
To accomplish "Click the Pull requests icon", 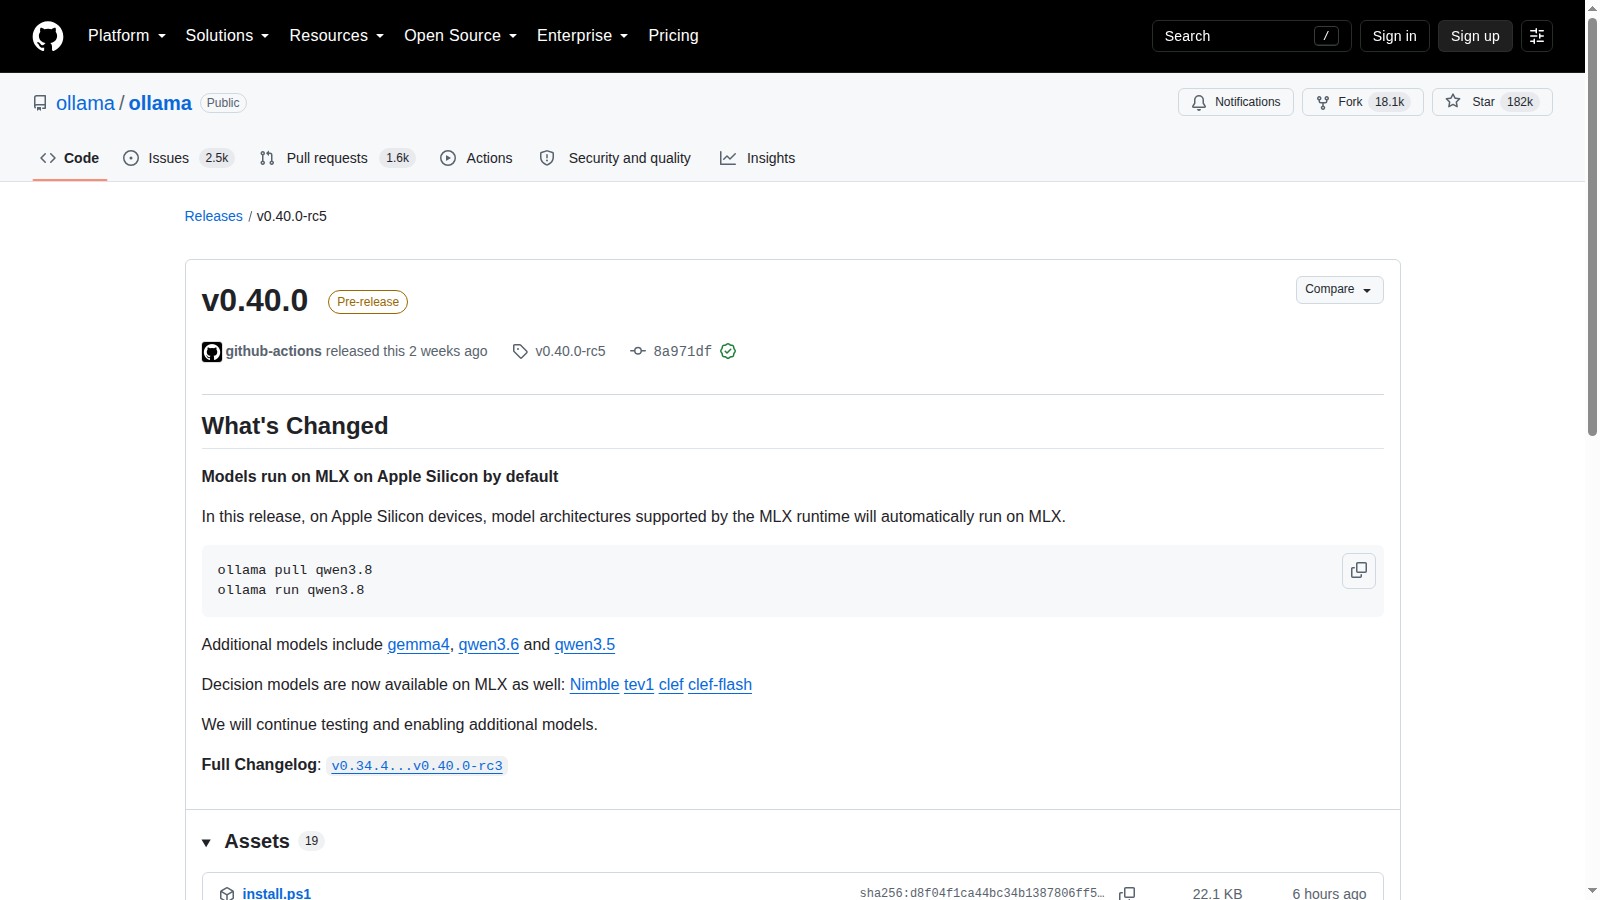I will coord(267,158).
